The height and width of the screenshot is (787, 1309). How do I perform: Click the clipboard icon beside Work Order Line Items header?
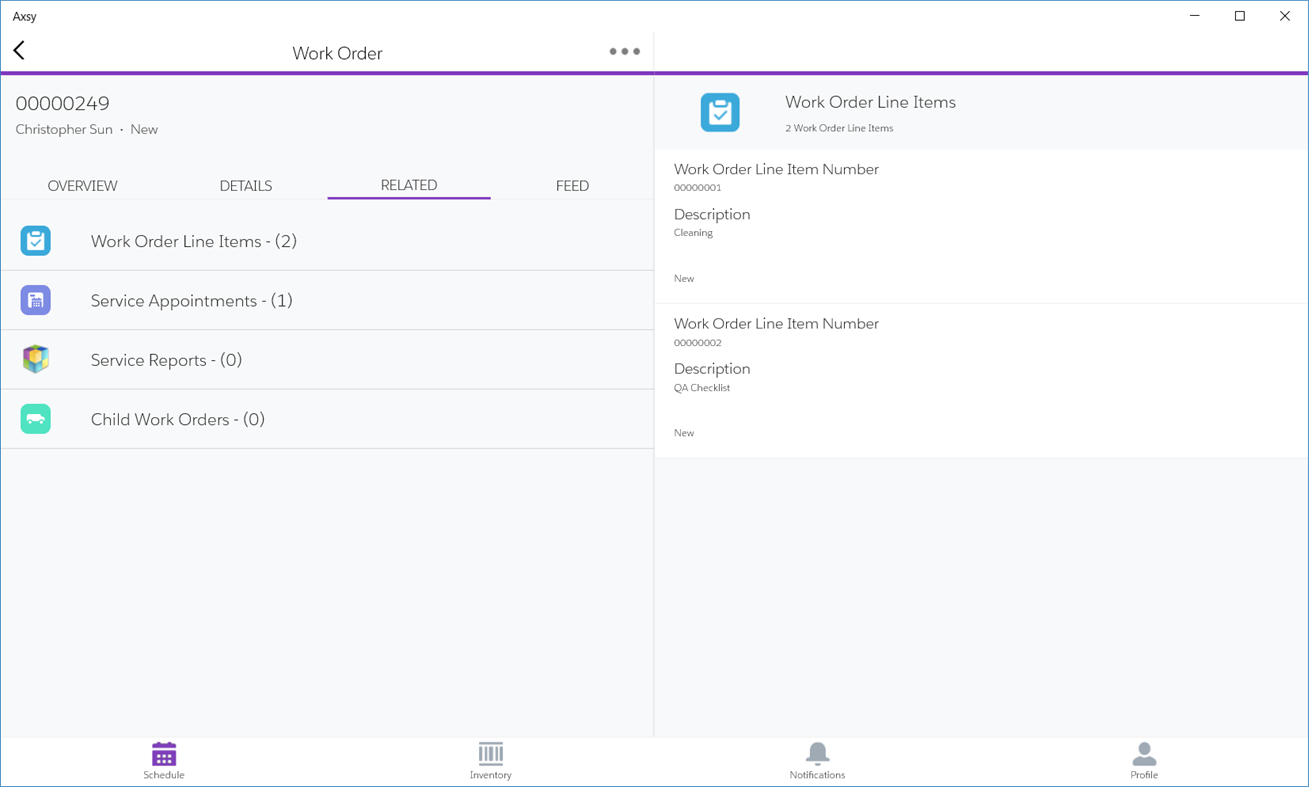click(x=720, y=112)
